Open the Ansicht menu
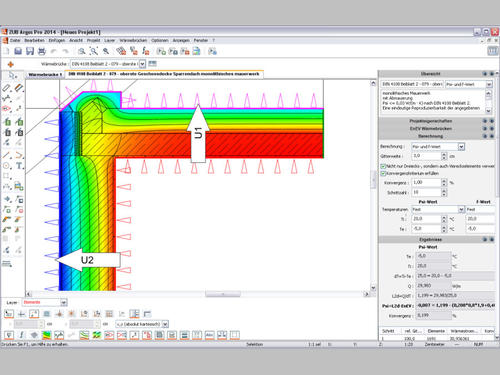Viewport: 500px width, 375px height. (x=76, y=40)
